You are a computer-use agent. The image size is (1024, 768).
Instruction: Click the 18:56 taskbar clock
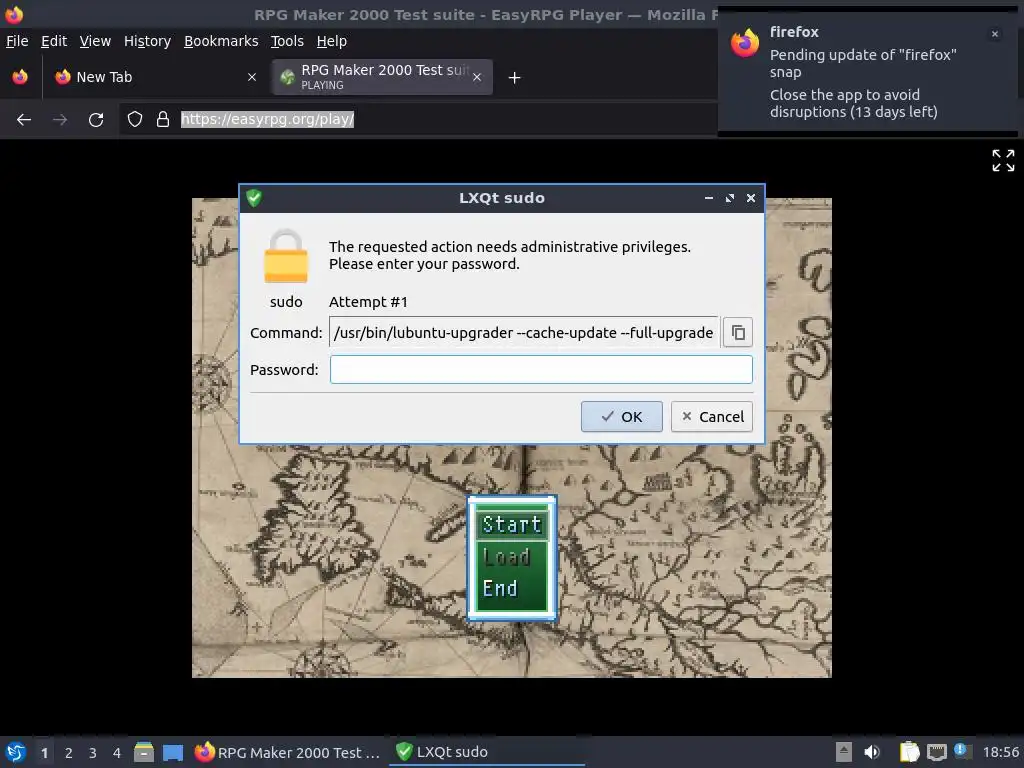tap(1000, 752)
